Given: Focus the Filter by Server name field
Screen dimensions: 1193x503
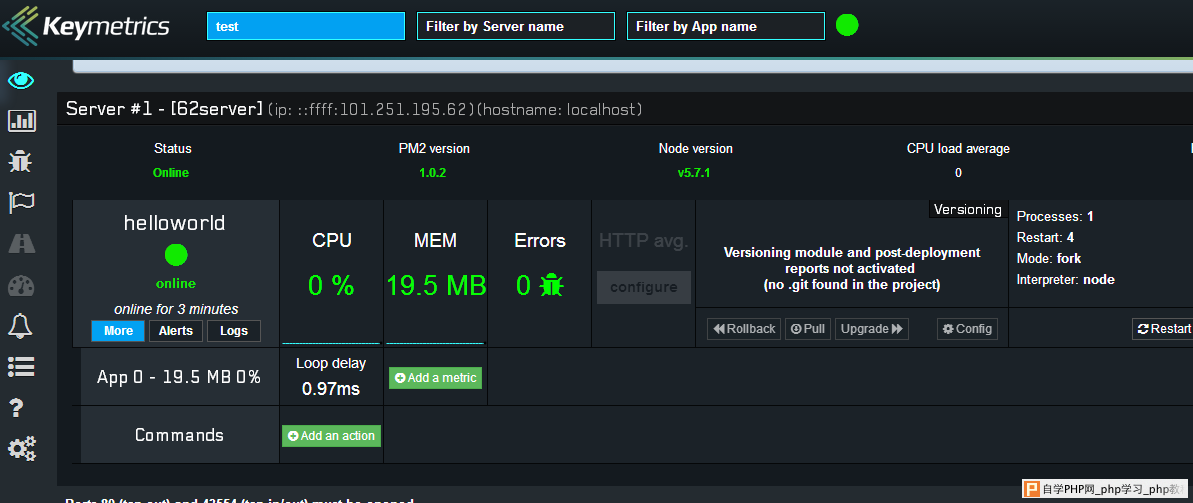Looking at the screenshot, I should click(516, 26).
